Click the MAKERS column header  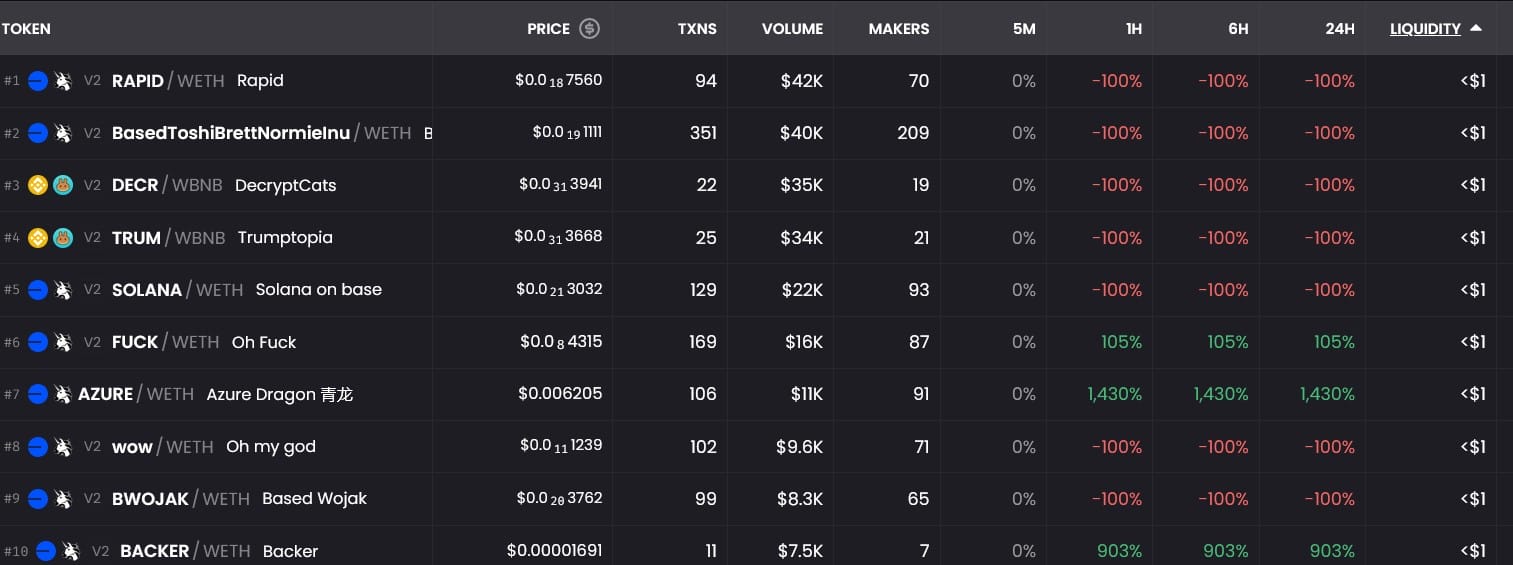[898, 29]
